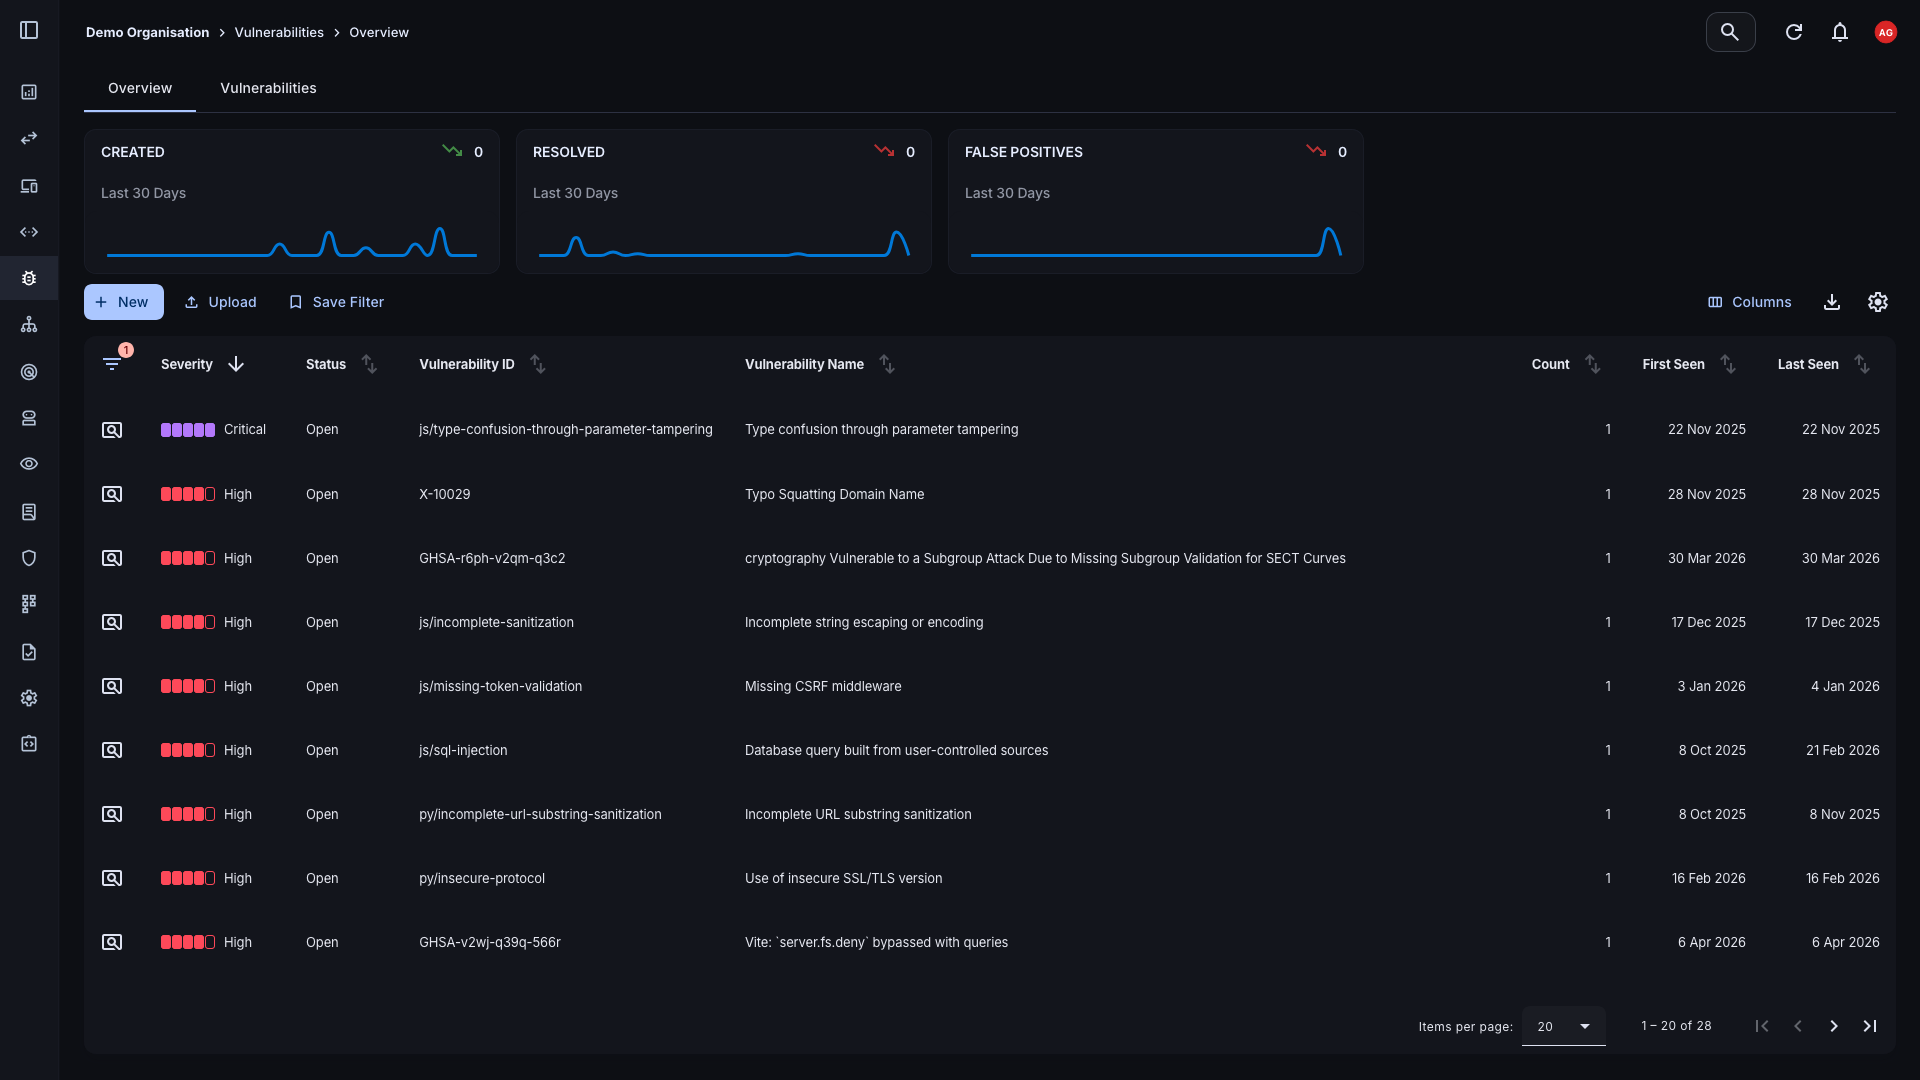Viewport: 1920px width, 1080px height.
Task: Click the download export icon above the table
Action: pos(1832,301)
